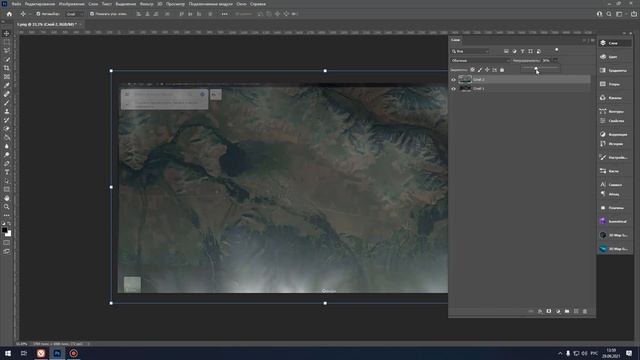Hide the Слой 1 layer
The width and height of the screenshot is (640, 360).
(x=453, y=89)
